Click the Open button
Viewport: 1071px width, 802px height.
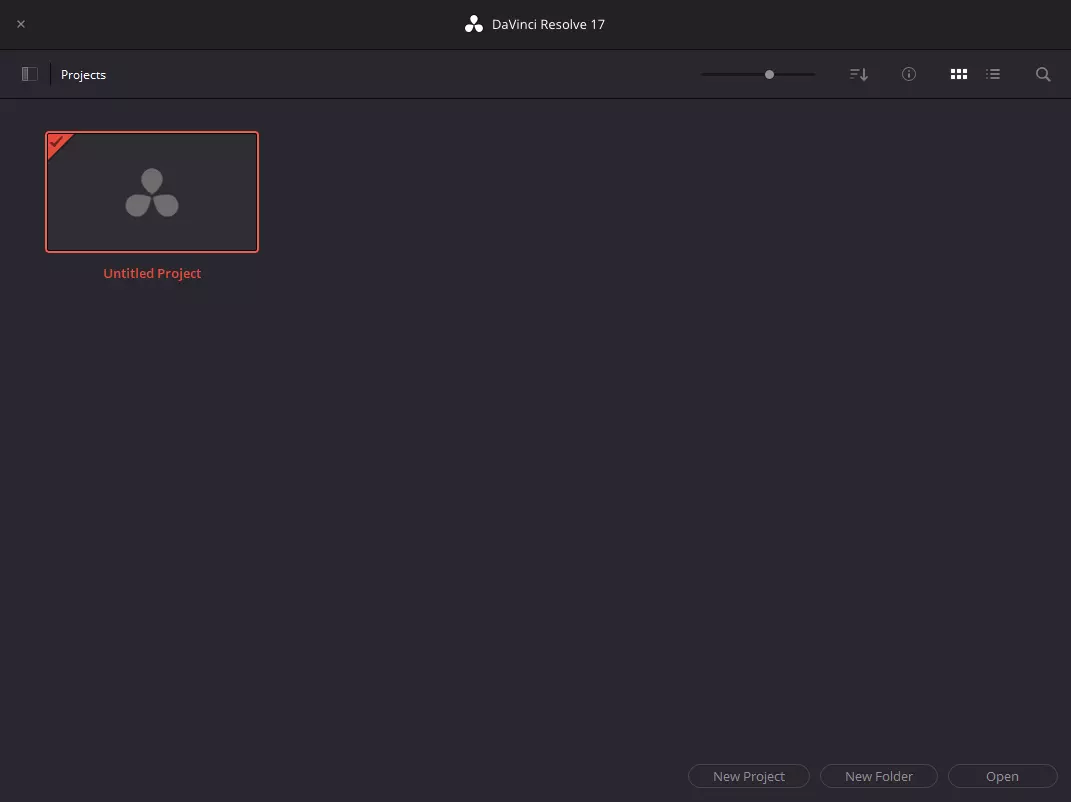[x=1002, y=776]
